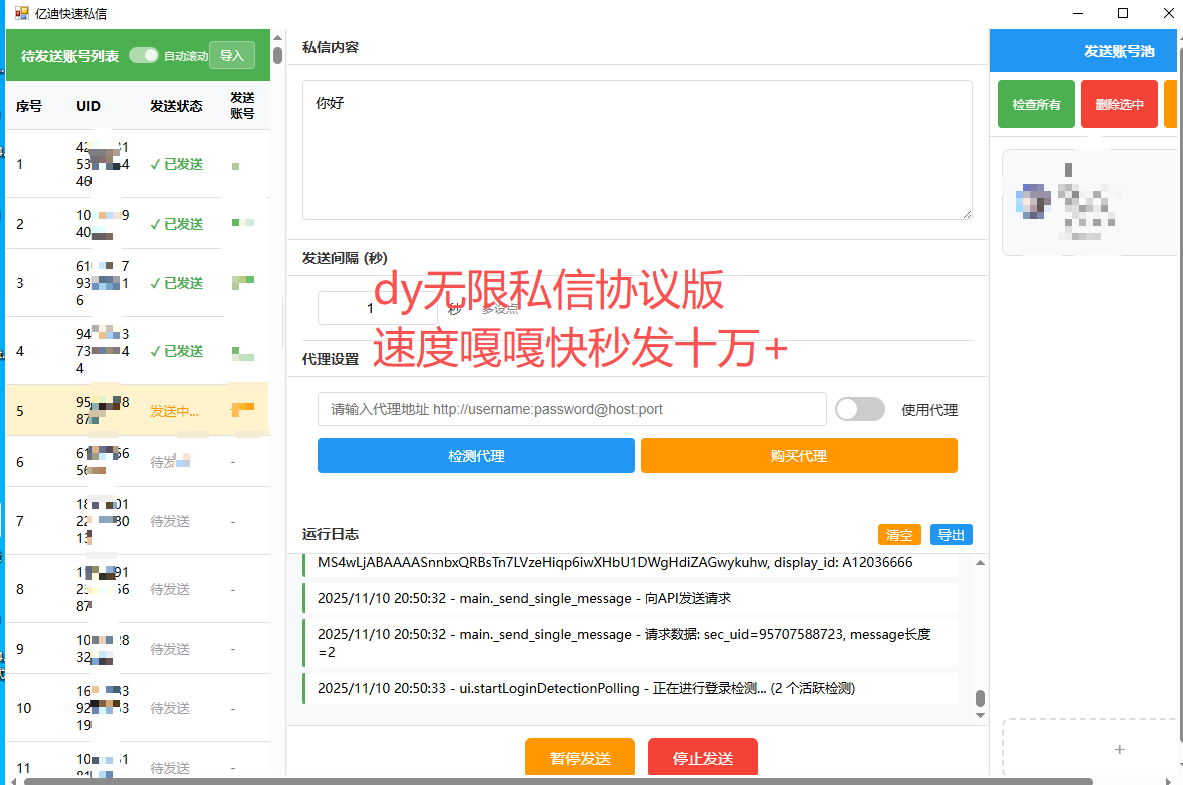Stop sending with 停止发送 button
1183x785 pixels.
click(x=702, y=758)
